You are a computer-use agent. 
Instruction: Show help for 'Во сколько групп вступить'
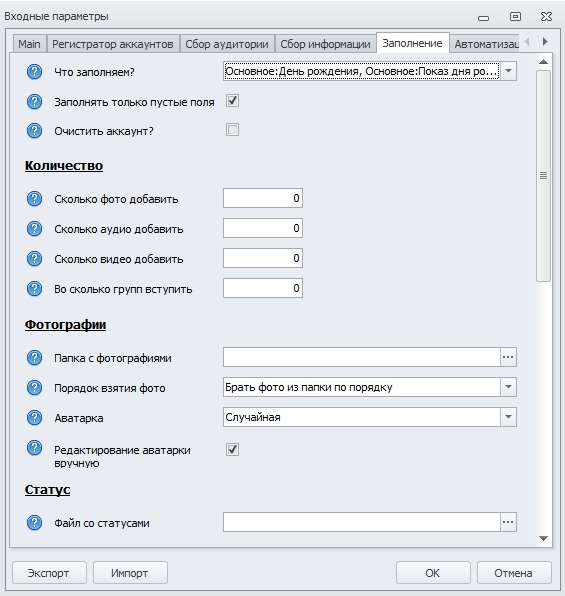[34, 288]
